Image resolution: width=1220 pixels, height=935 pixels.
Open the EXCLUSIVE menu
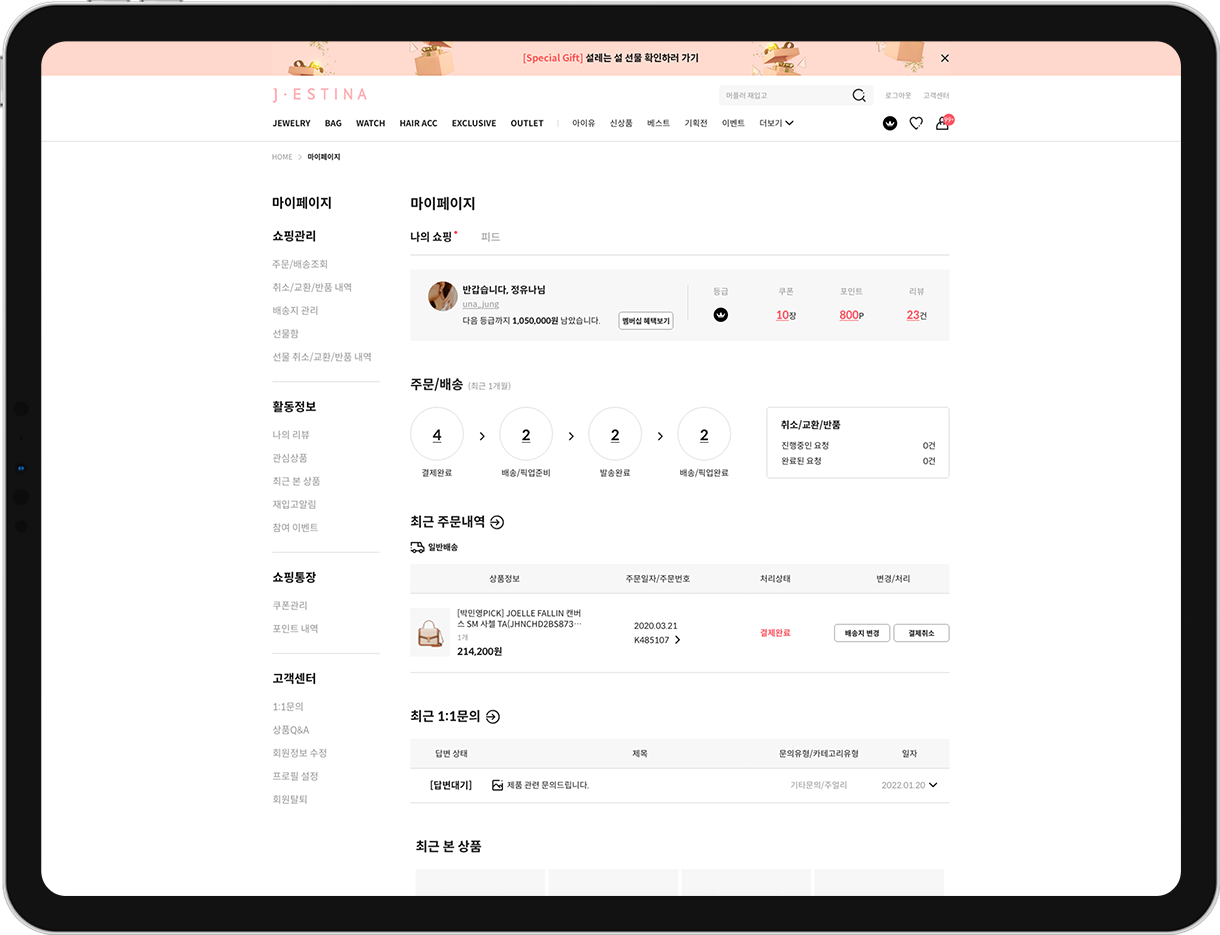[x=474, y=123]
